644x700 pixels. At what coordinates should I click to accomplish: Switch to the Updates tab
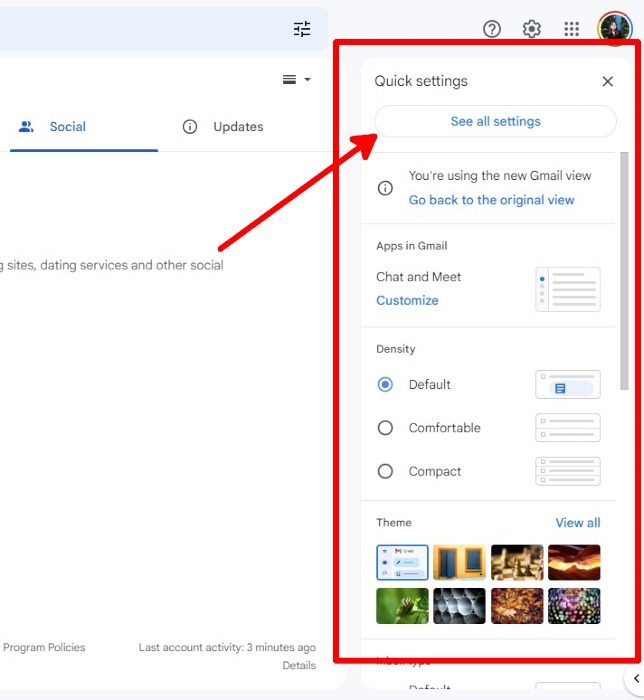coord(238,127)
